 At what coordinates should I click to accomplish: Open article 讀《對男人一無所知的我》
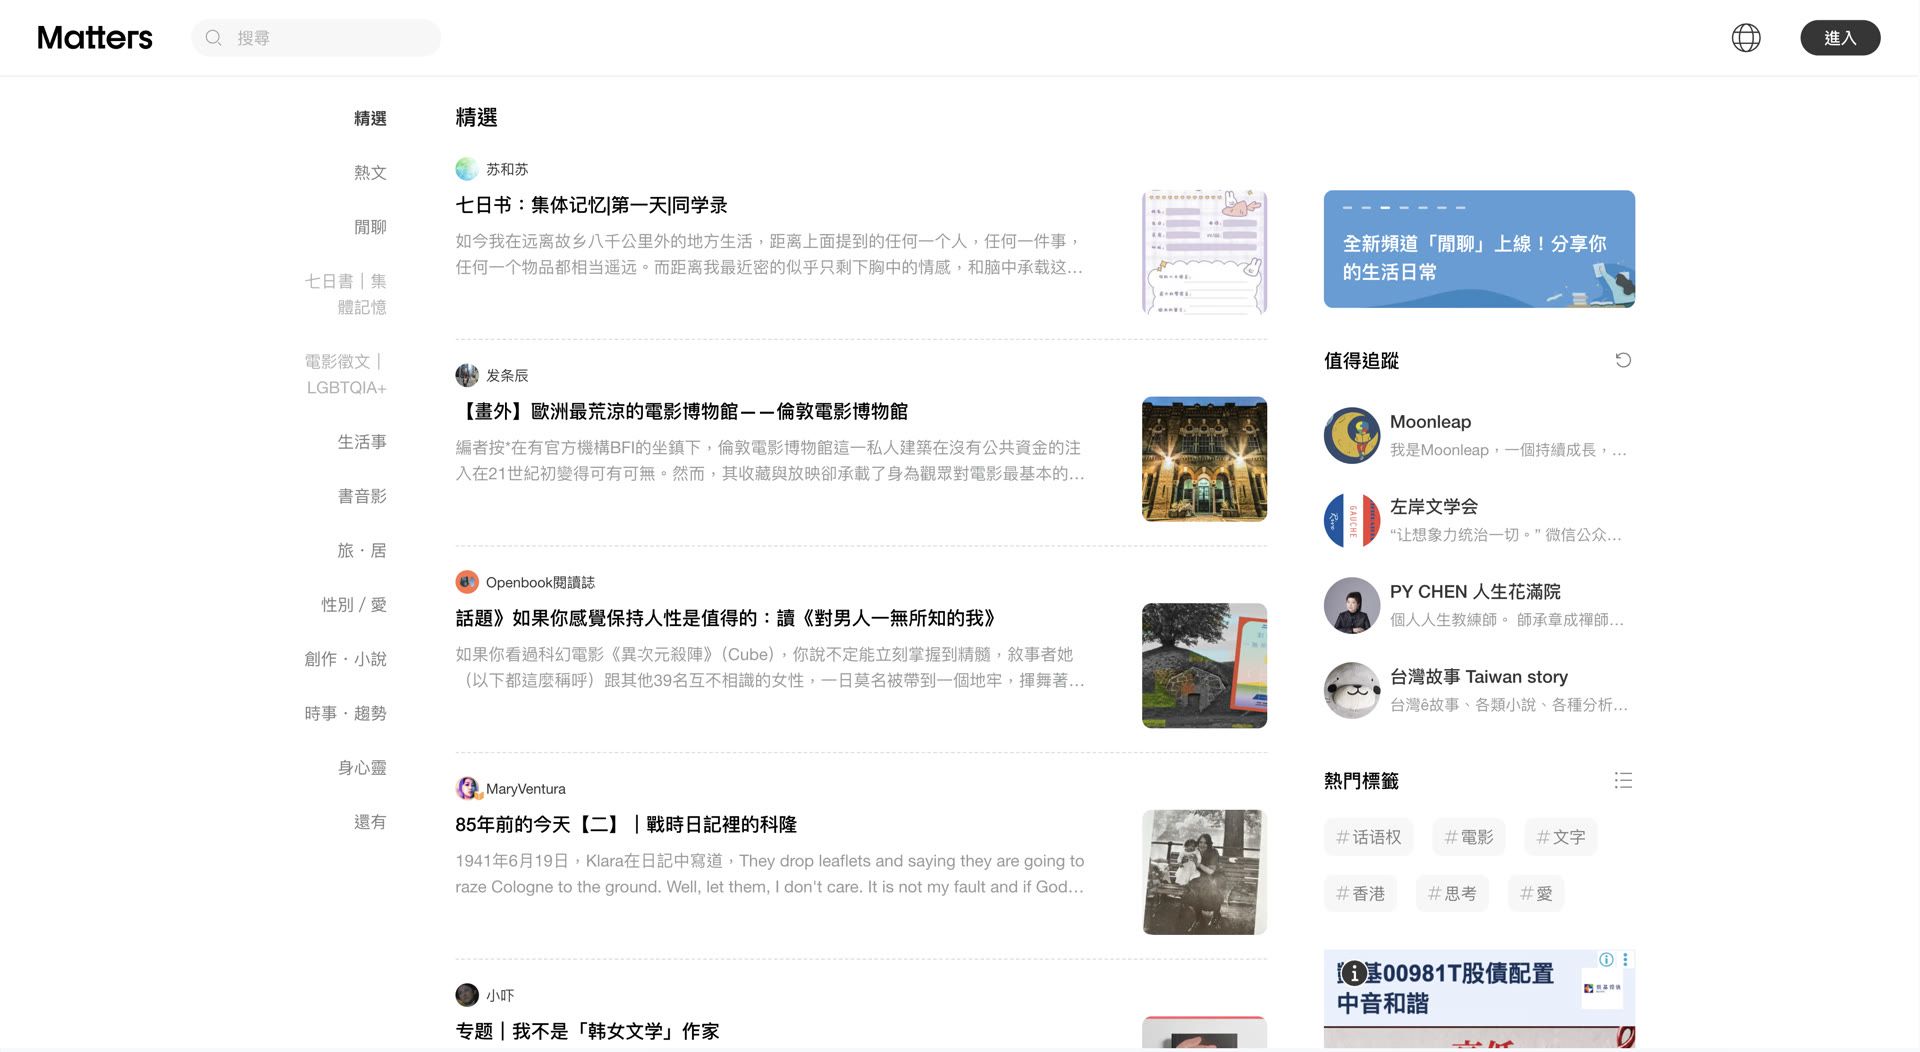(725, 618)
